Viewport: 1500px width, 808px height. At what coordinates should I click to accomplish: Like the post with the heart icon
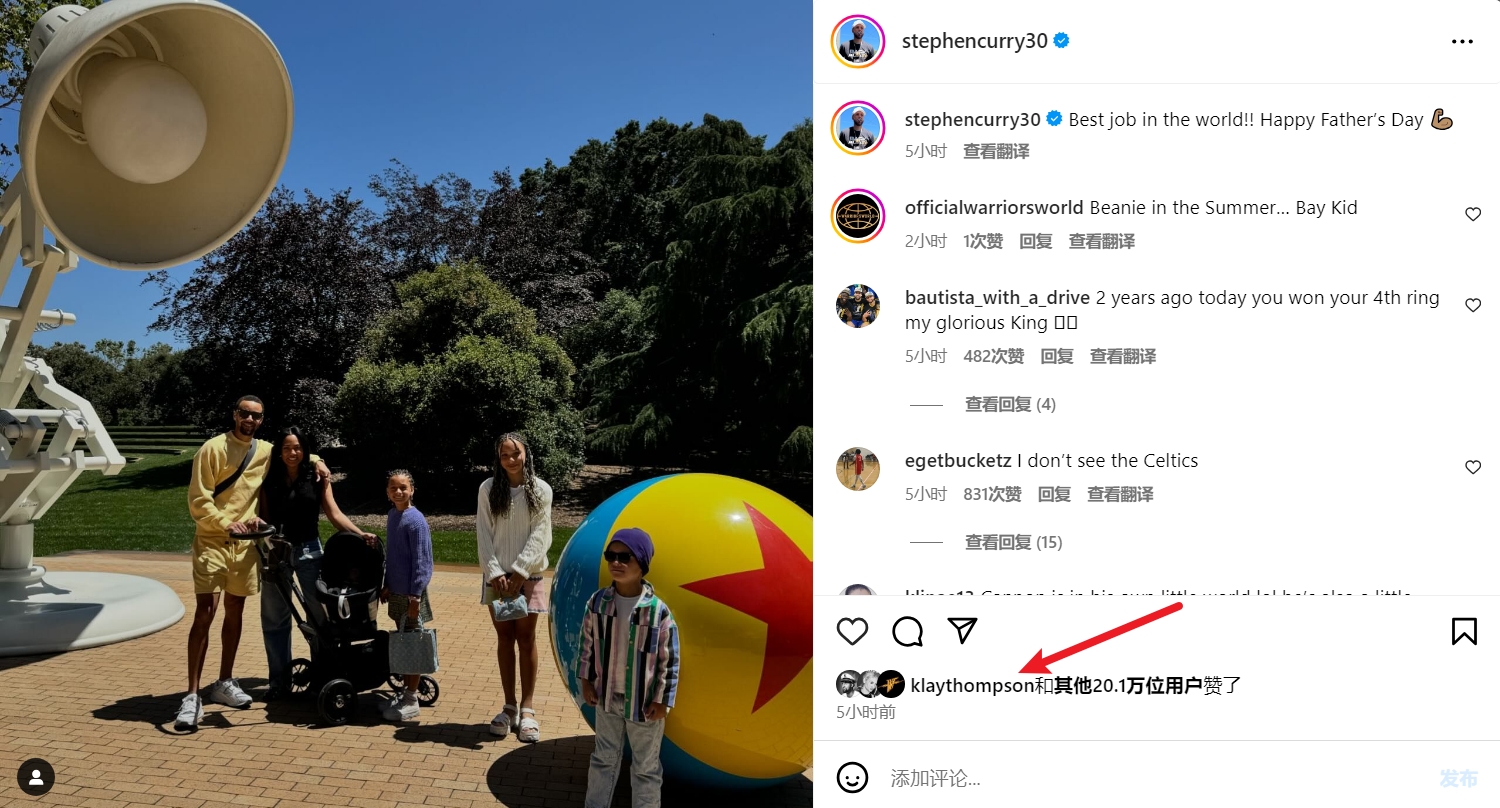(x=852, y=632)
